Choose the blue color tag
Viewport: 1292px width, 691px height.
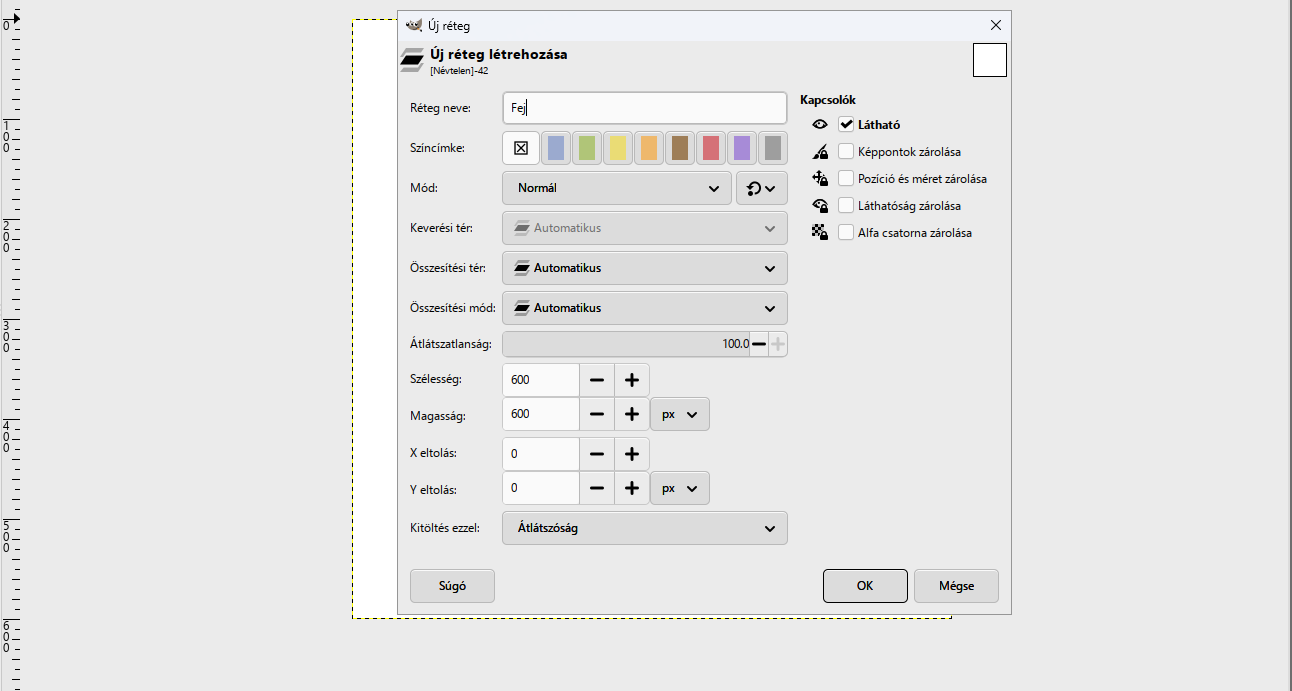(556, 148)
